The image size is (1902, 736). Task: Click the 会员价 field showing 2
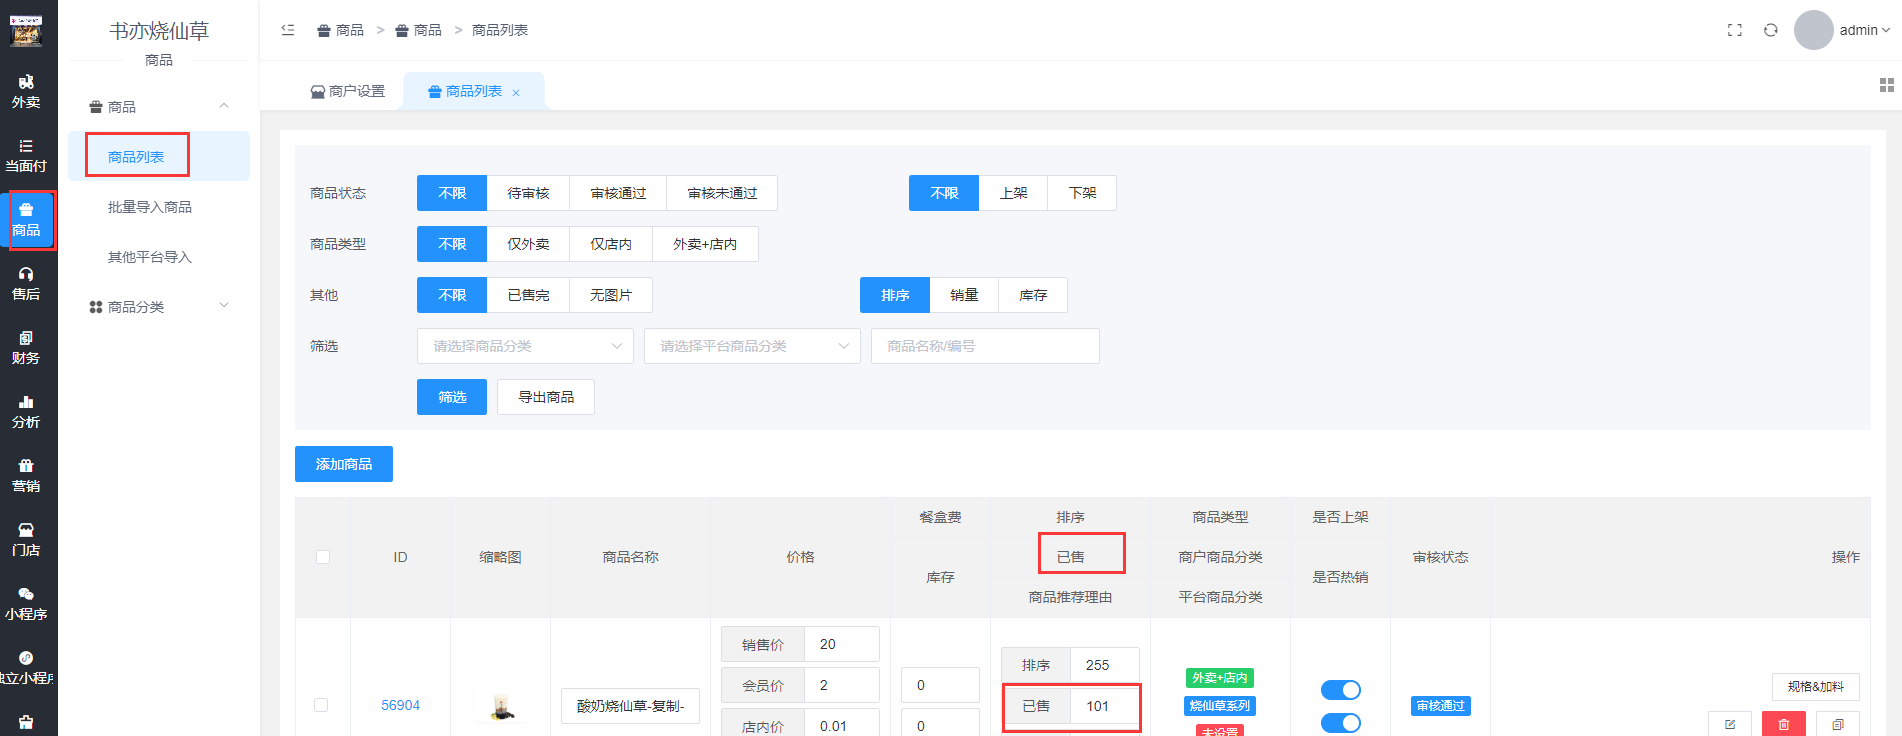coord(842,685)
